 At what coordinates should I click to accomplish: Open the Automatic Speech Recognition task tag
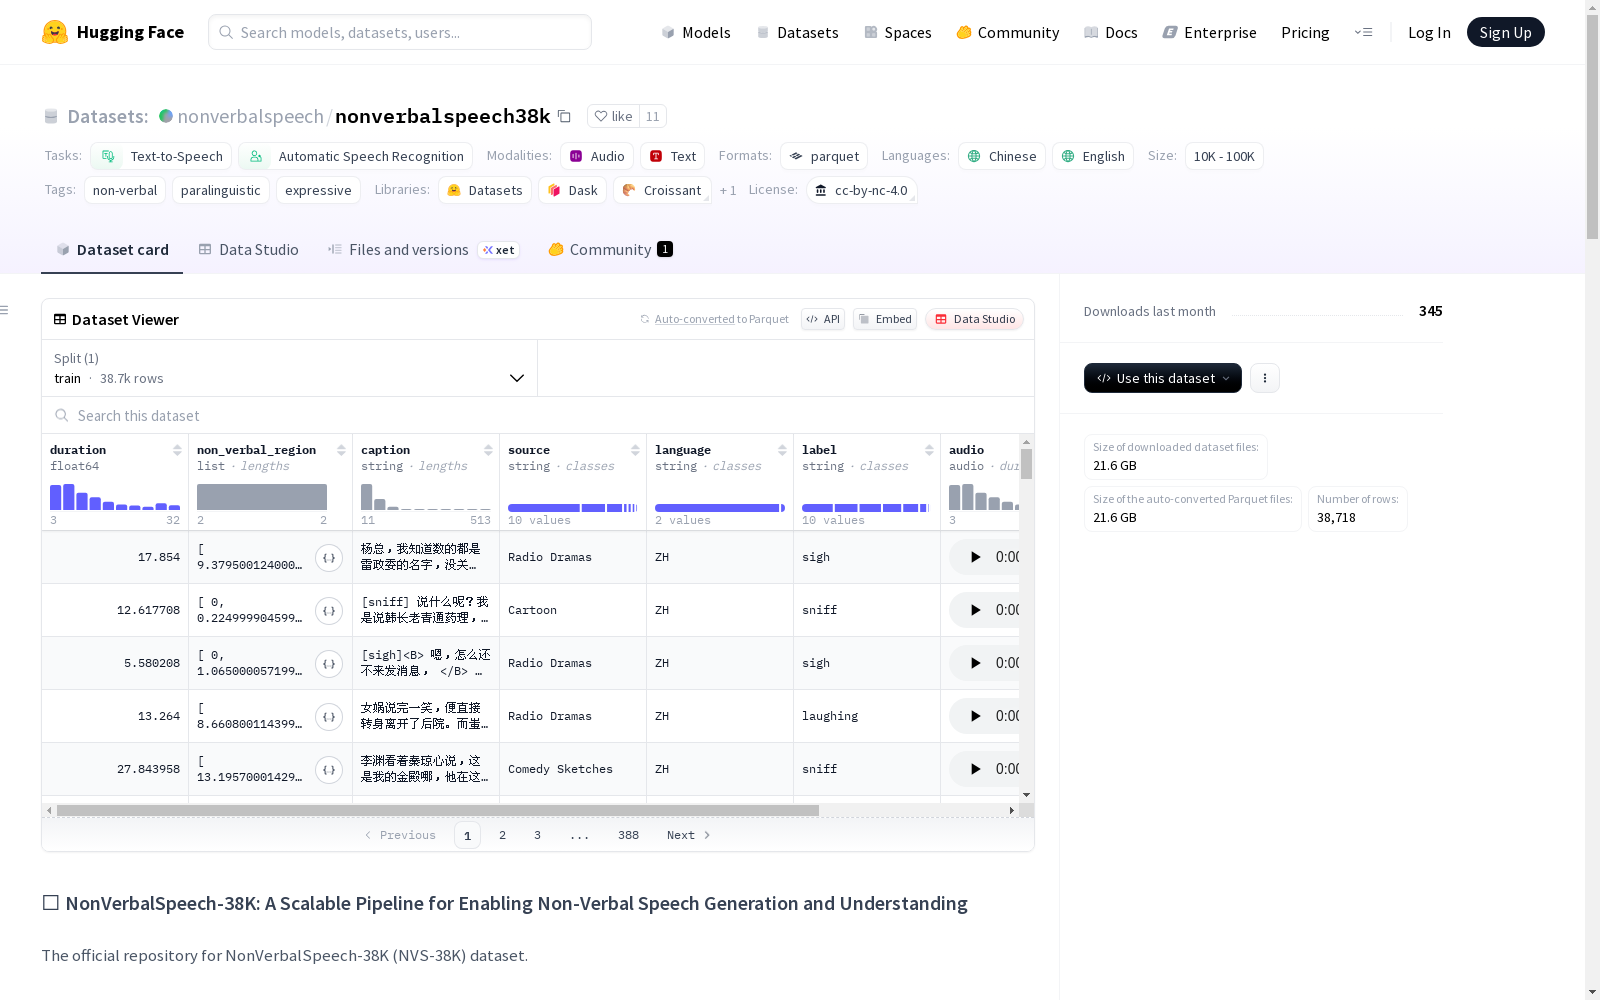click(x=355, y=156)
